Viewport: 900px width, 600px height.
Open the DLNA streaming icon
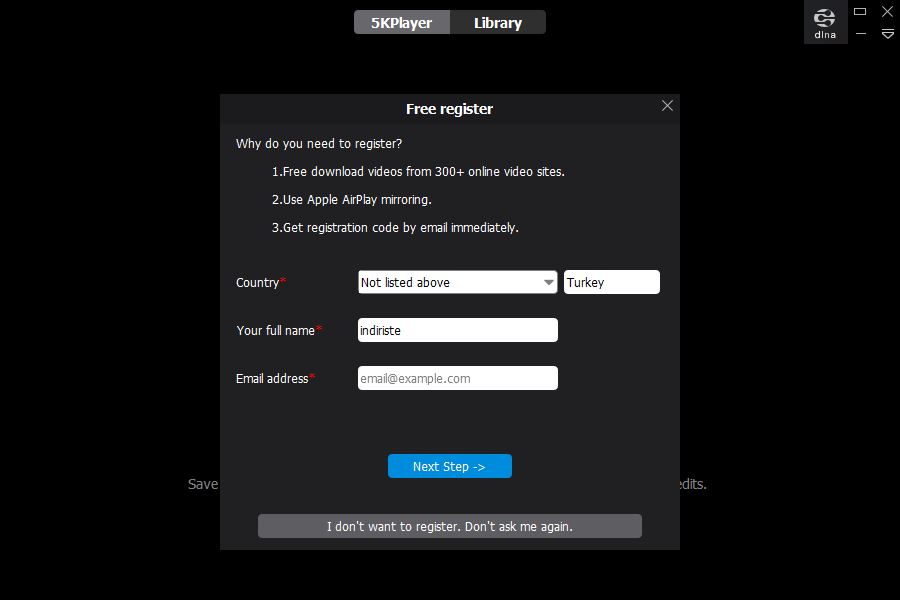click(825, 23)
